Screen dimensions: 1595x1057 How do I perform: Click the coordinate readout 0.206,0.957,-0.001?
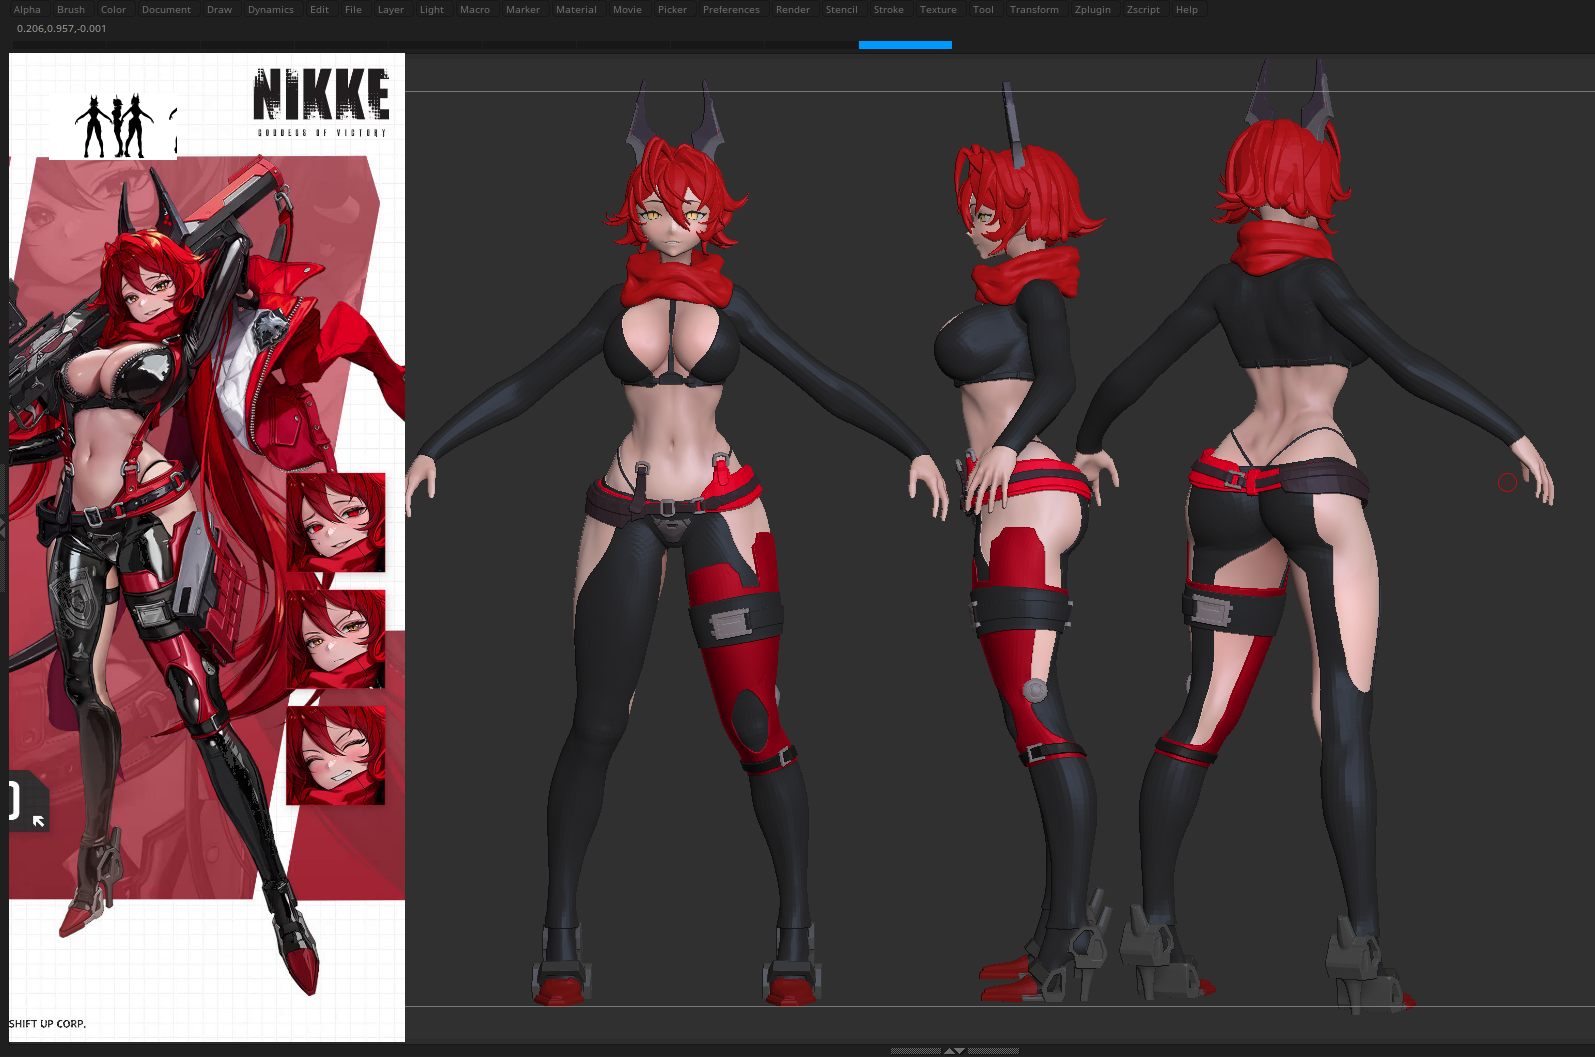61,29
